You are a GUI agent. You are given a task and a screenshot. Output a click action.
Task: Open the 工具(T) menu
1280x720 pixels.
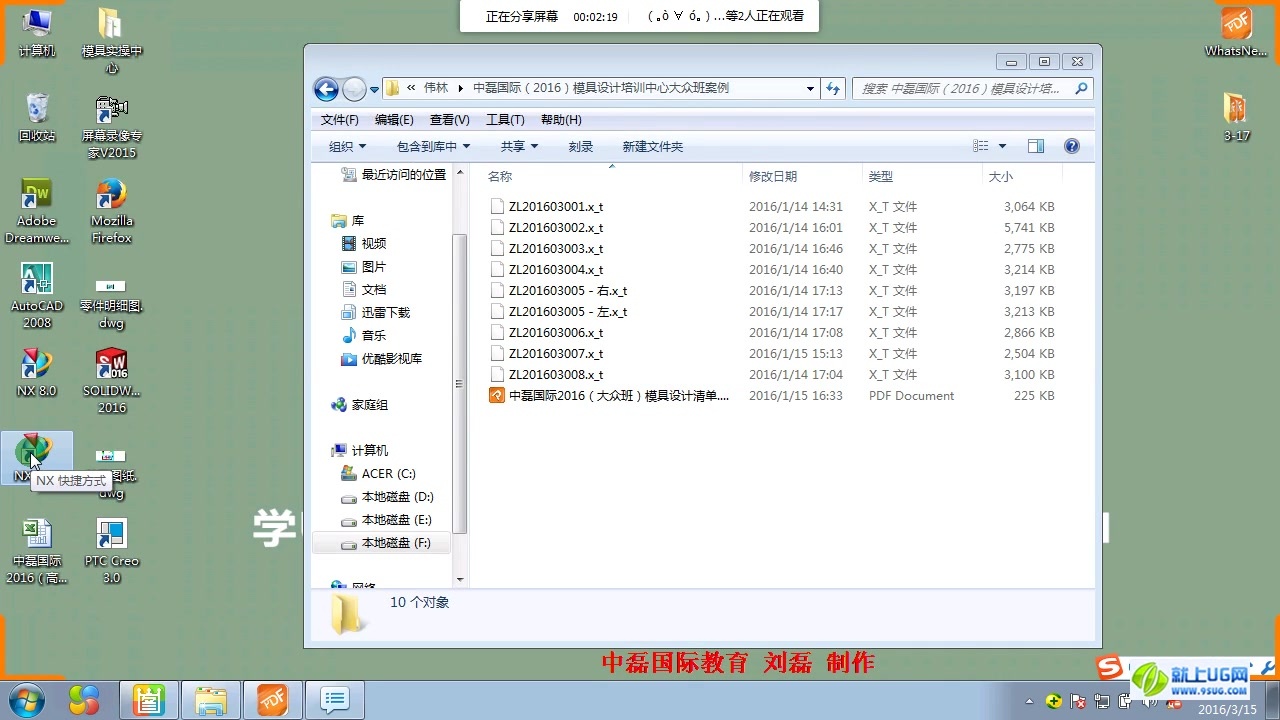pyautogui.click(x=505, y=119)
